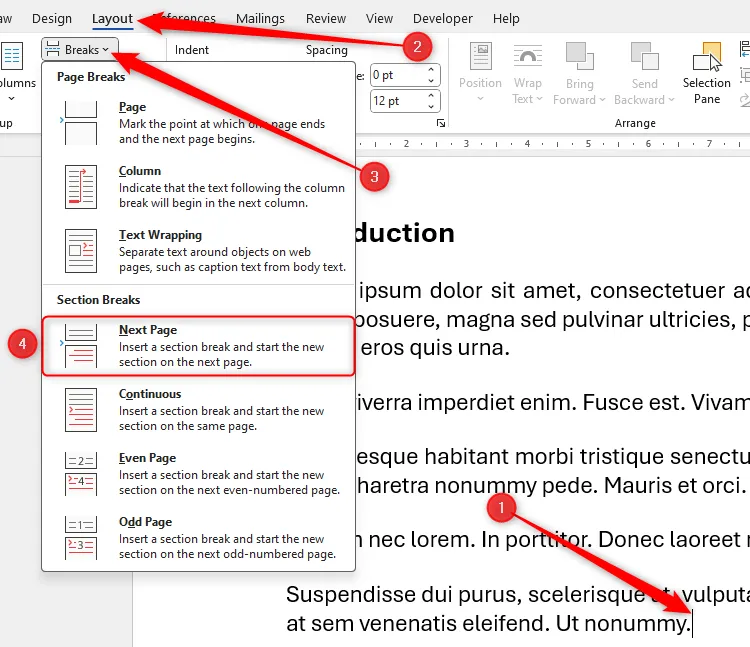Select Text Wrapping break
Image resolution: width=750 pixels, height=647 pixels.
point(198,250)
